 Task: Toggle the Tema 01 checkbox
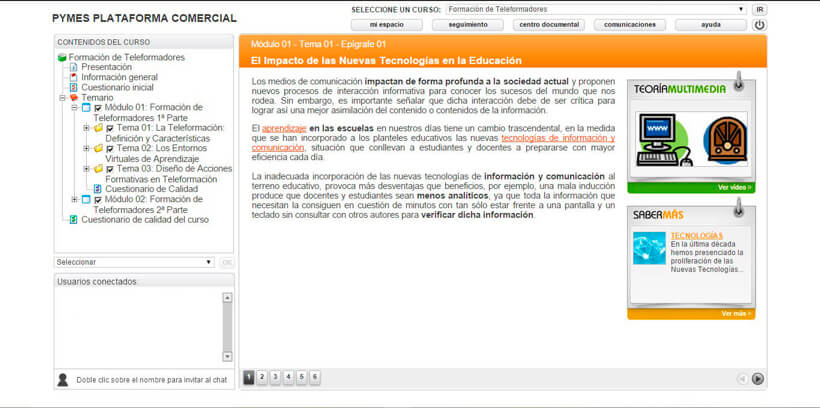(x=110, y=128)
